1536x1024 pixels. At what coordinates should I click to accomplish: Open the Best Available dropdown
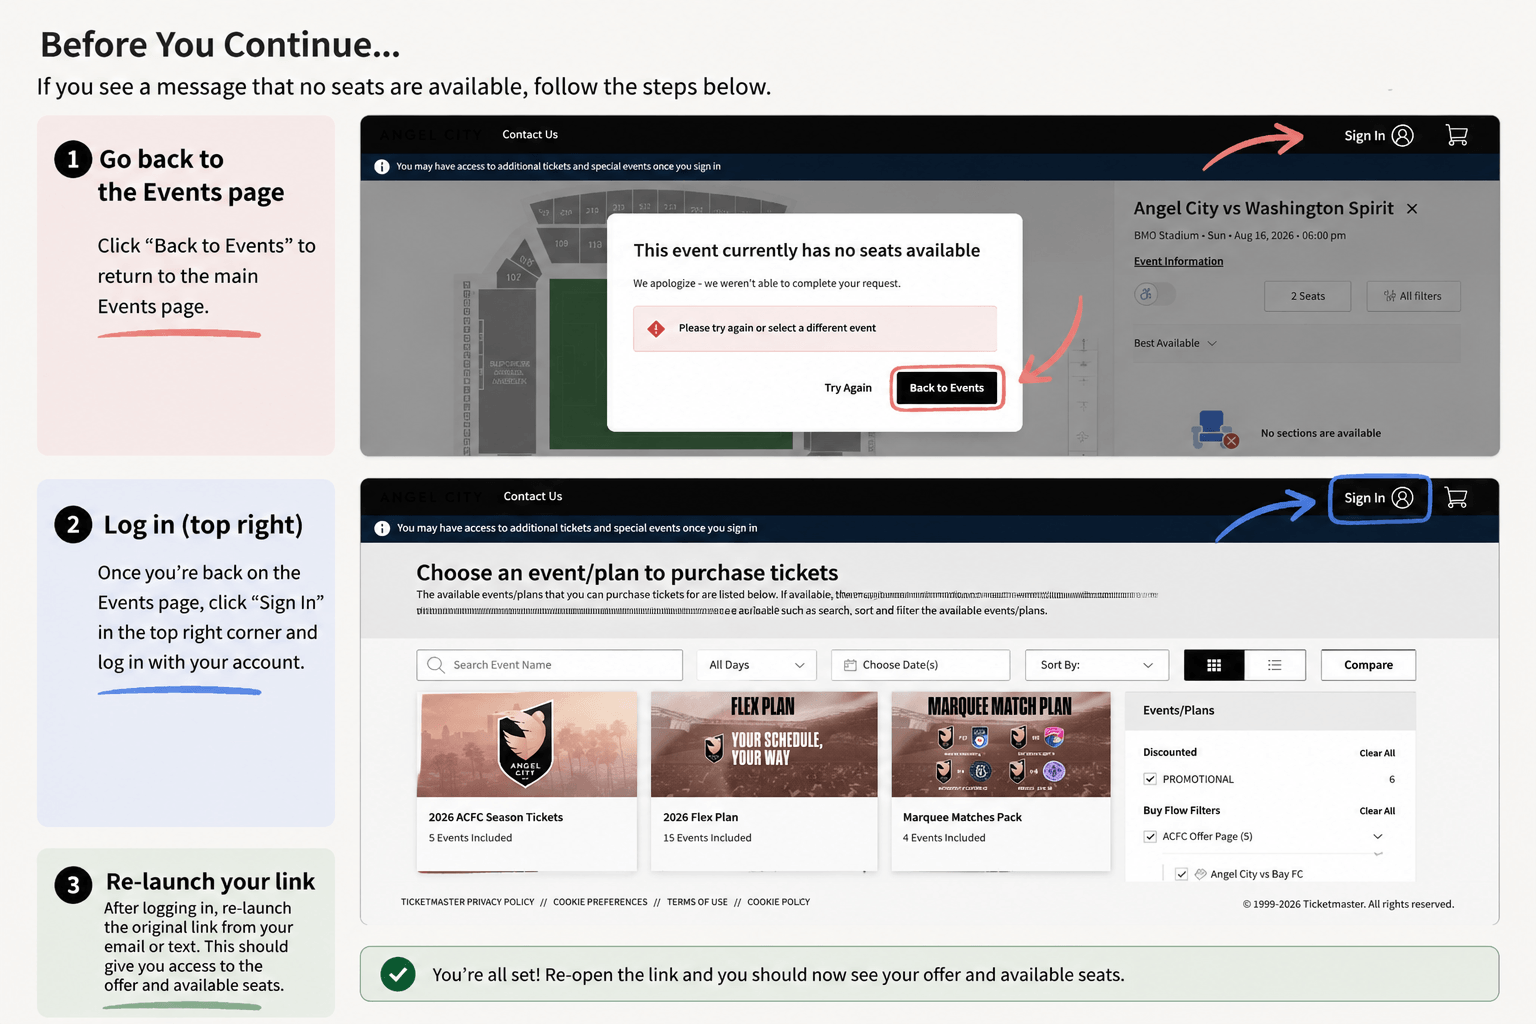point(1296,343)
